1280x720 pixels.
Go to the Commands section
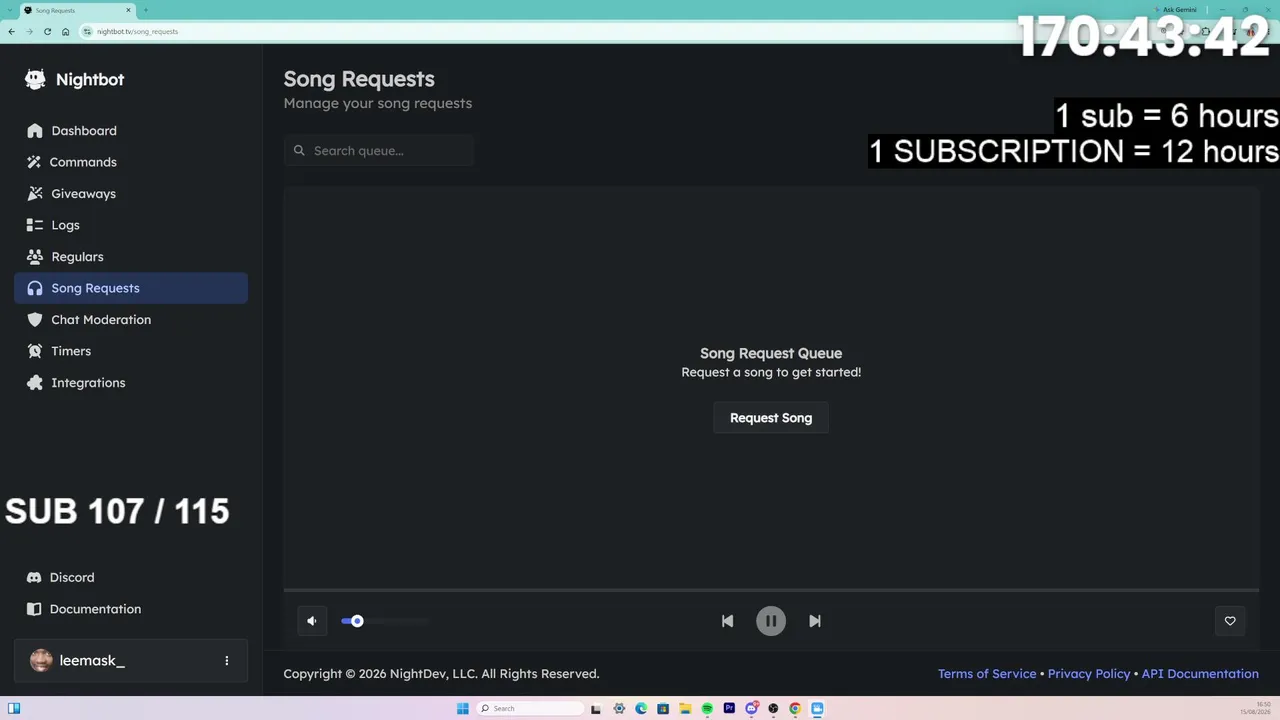pos(131,162)
